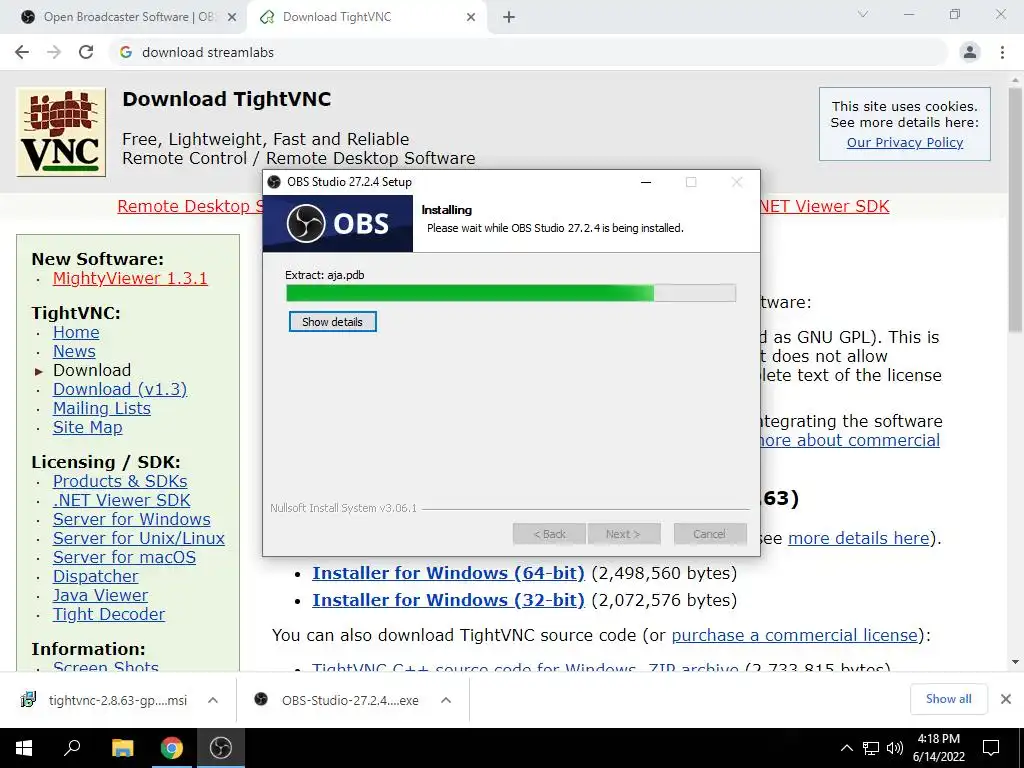Viewport: 1024px width, 768px height.
Task: Open a new browser tab with plus
Action: [x=509, y=17]
